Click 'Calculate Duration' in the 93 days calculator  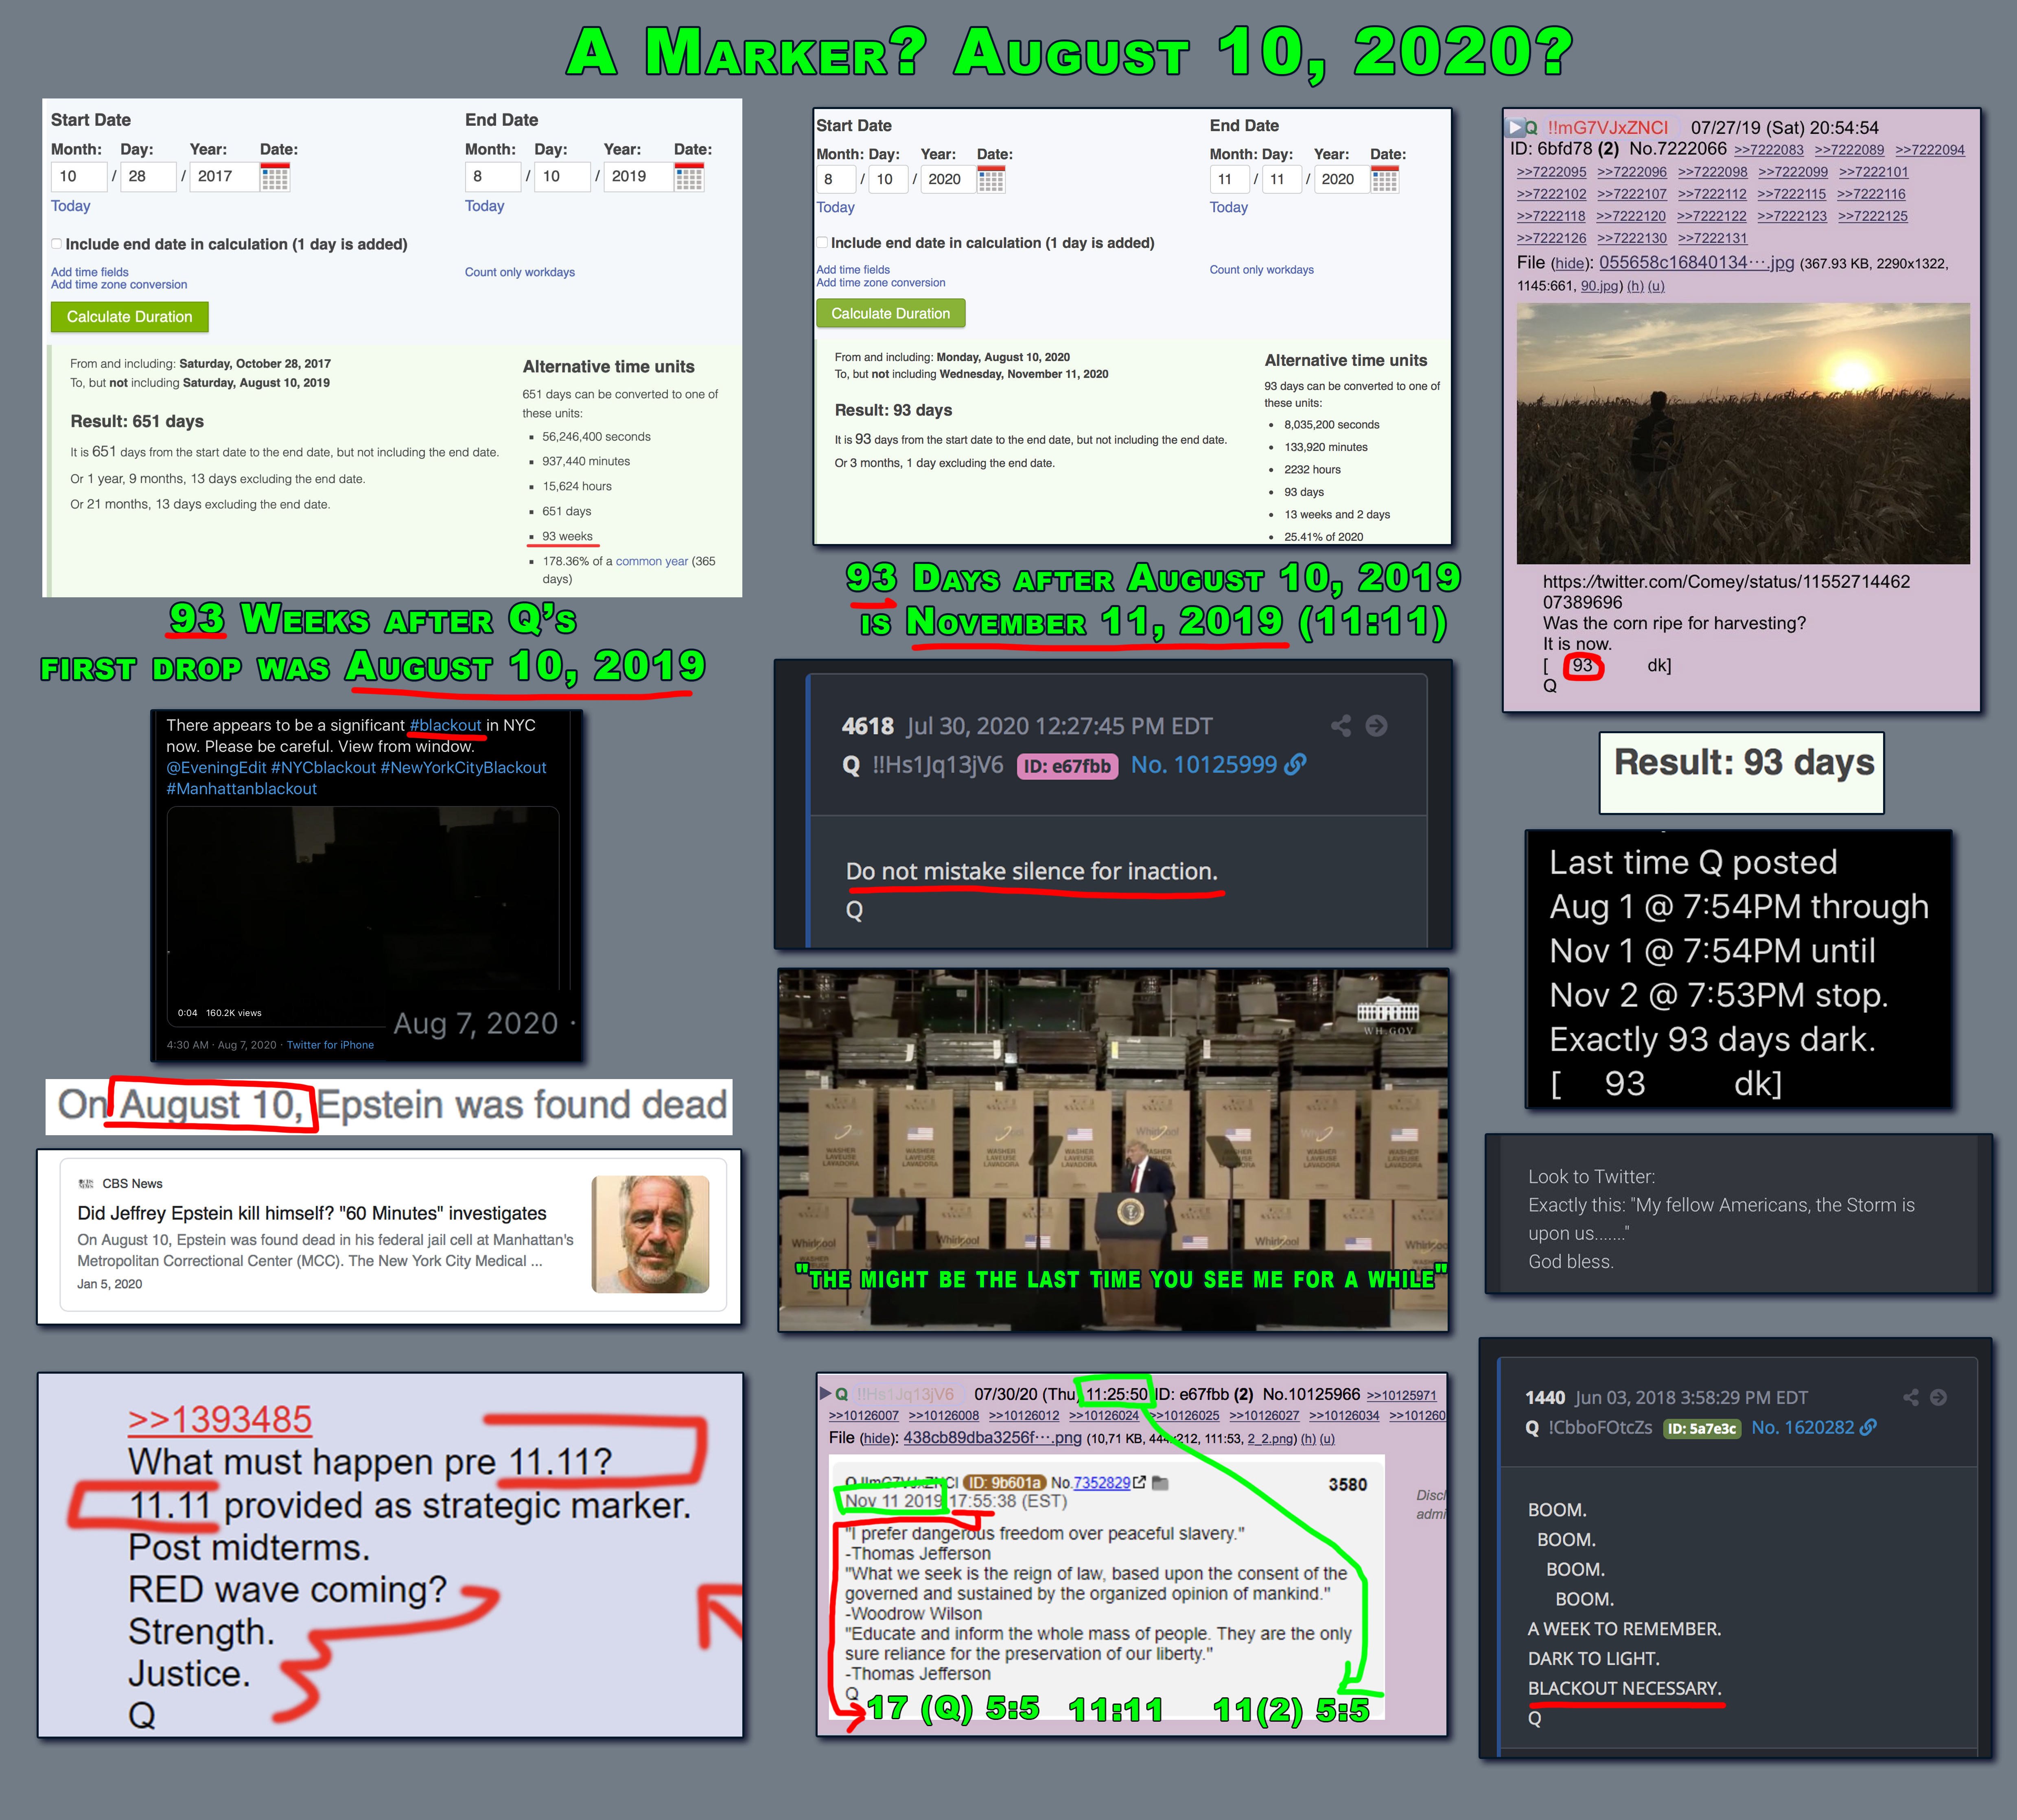[890, 313]
